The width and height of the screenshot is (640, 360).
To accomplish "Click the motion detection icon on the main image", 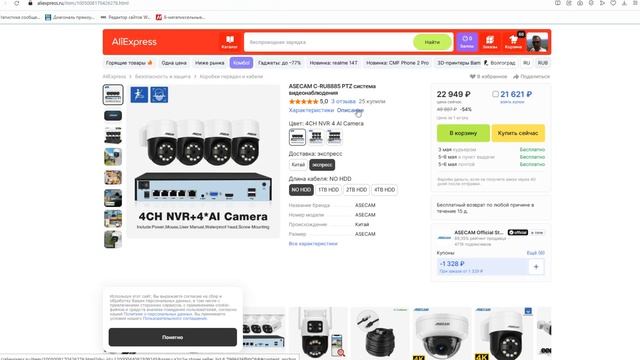I will (x=139, y=95).
